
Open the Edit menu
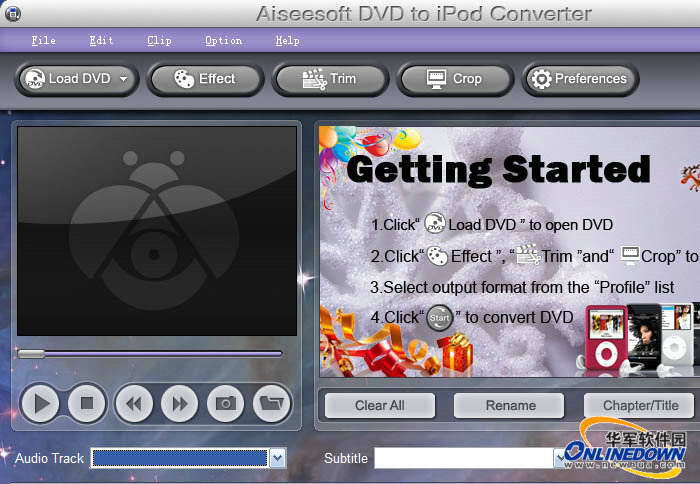101,41
